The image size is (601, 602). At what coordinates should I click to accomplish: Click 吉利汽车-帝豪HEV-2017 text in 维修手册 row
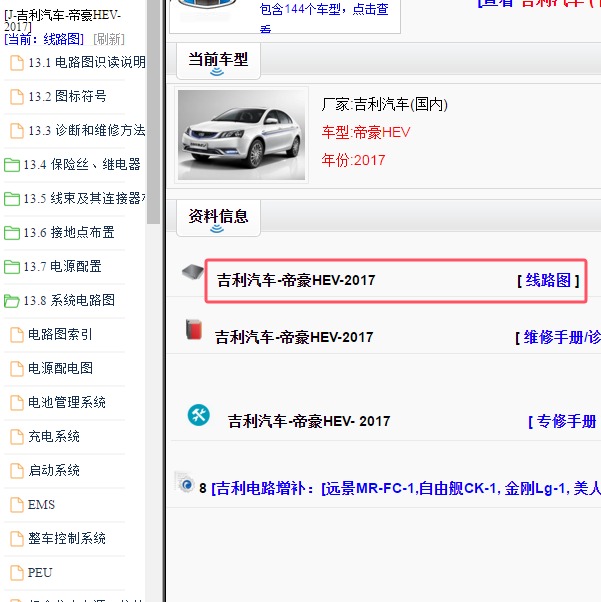[x=294, y=337]
